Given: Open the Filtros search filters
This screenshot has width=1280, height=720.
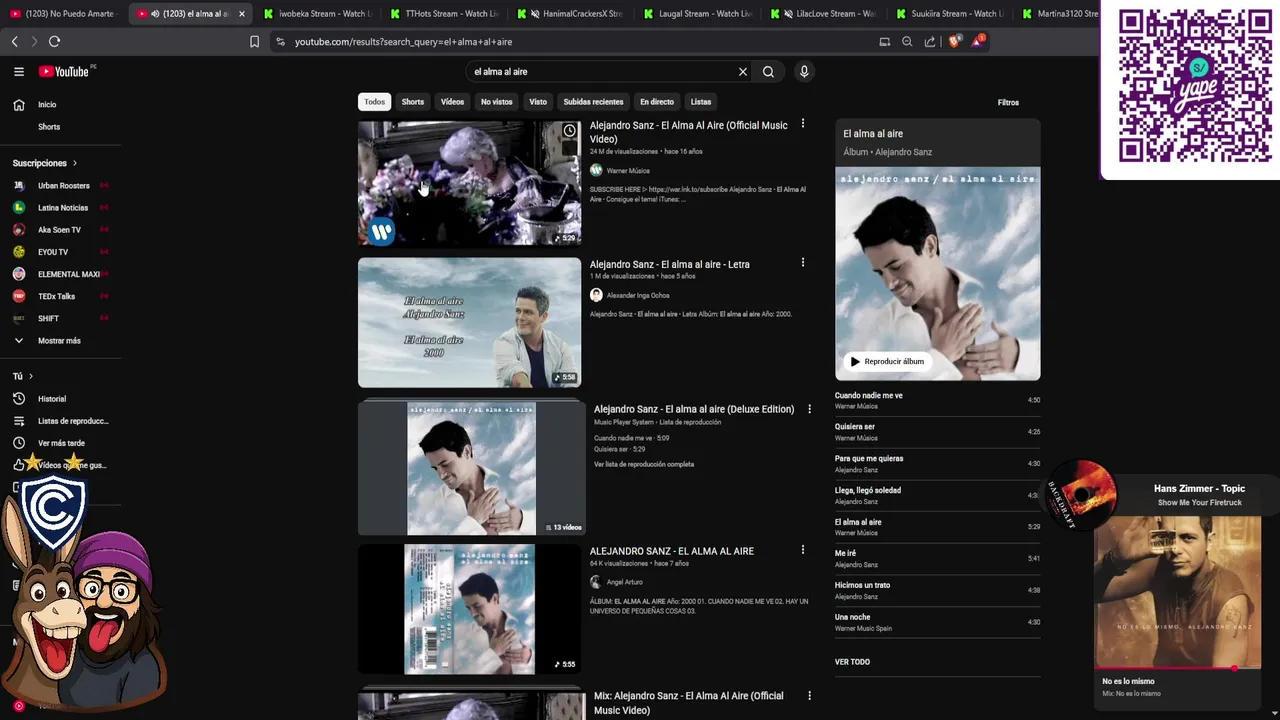Looking at the screenshot, I should click(1008, 103).
